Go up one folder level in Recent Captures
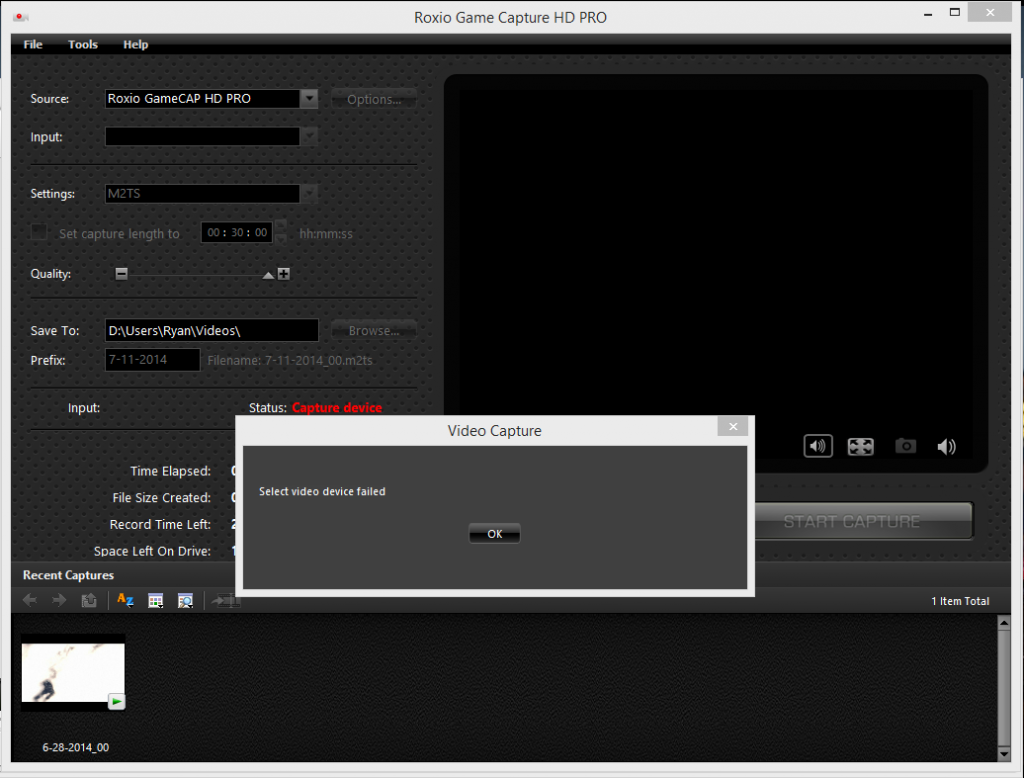 [x=89, y=600]
